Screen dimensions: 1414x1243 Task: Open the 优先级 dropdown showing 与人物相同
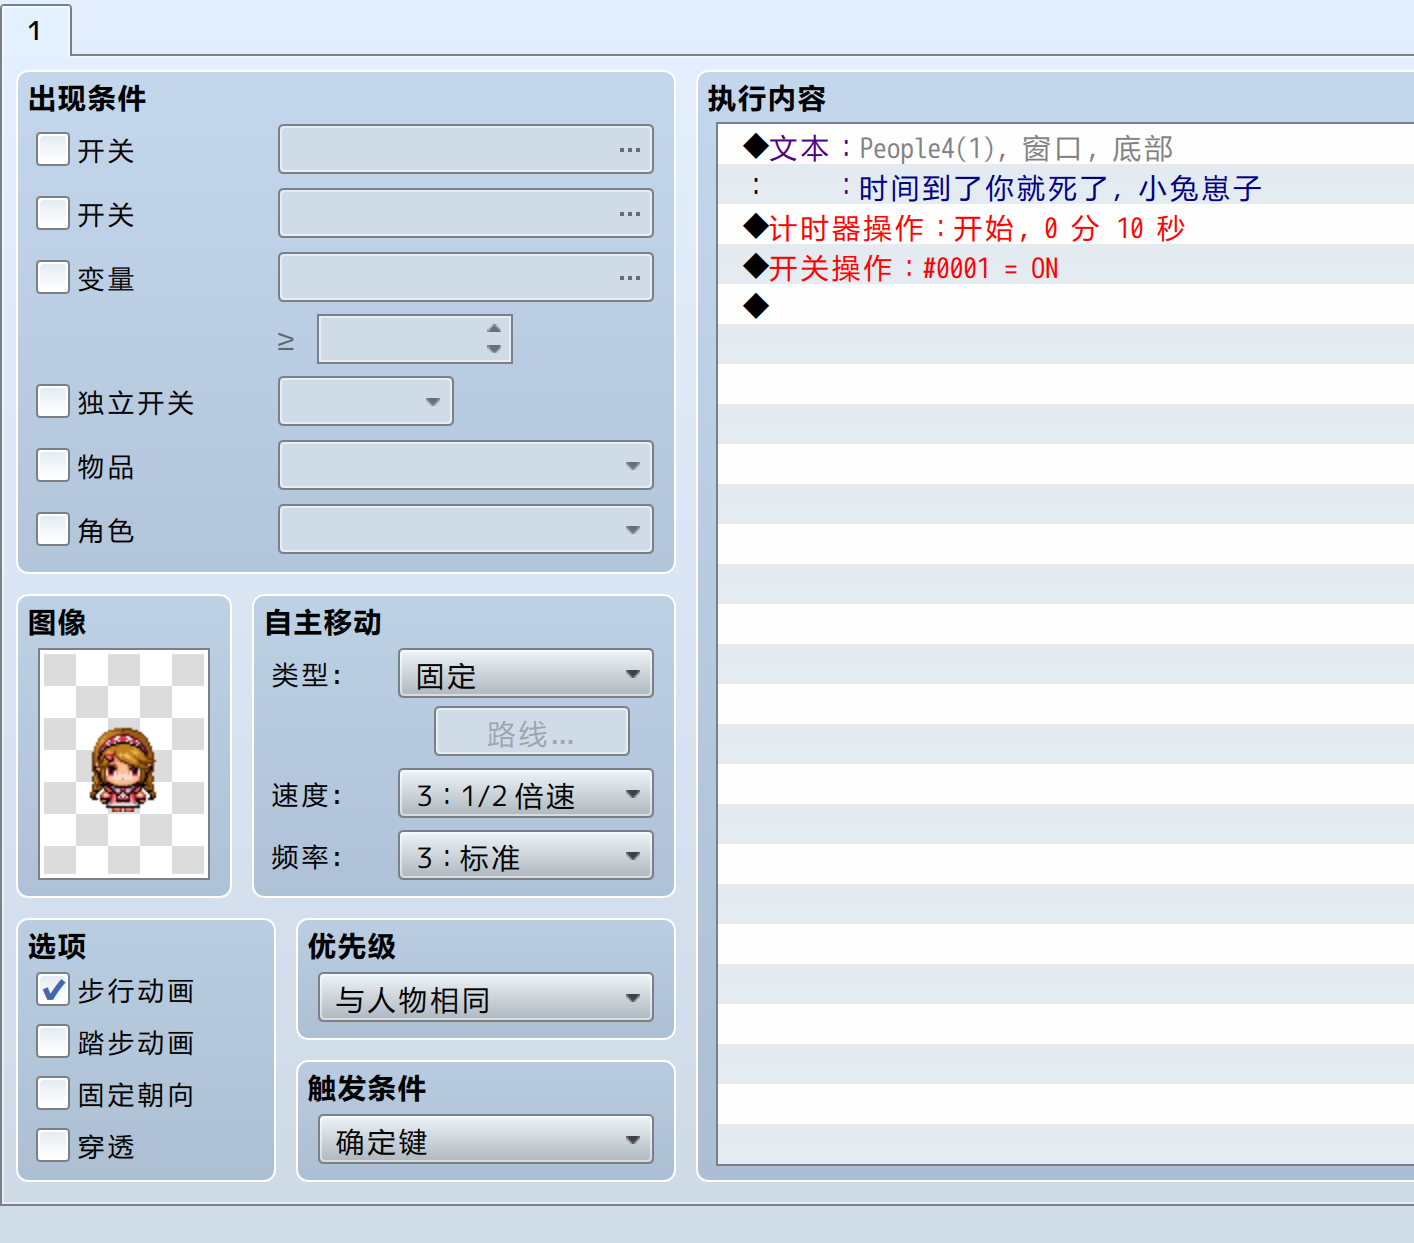[x=486, y=997]
